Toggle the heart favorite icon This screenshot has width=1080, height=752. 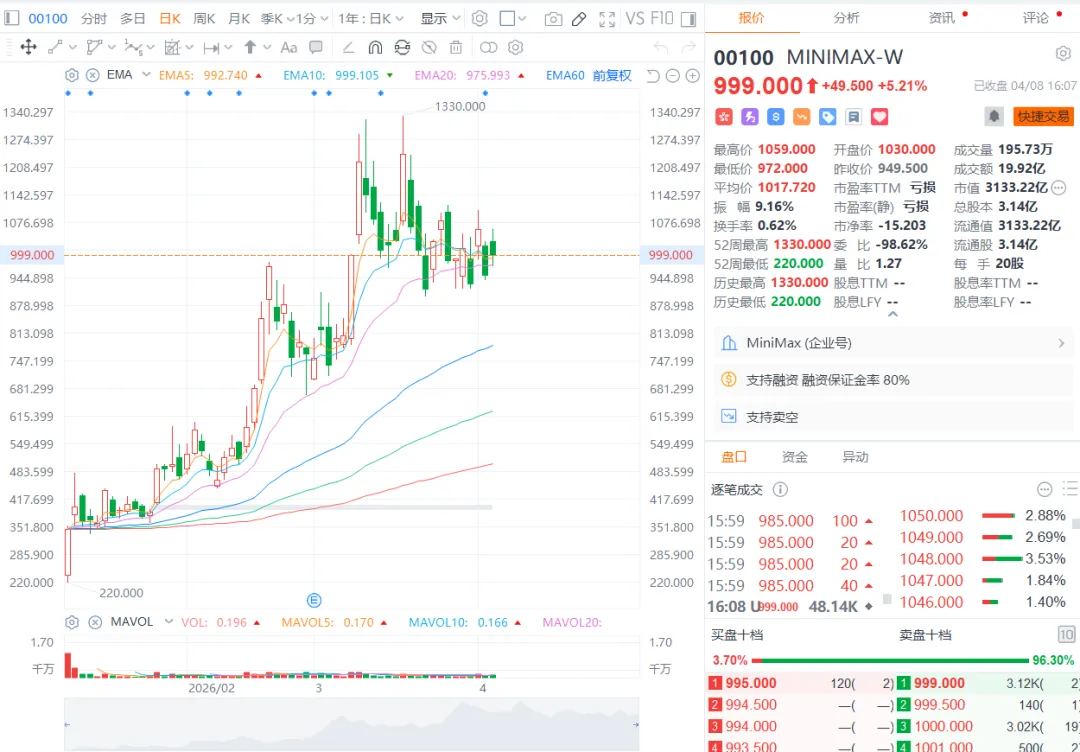(x=880, y=117)
